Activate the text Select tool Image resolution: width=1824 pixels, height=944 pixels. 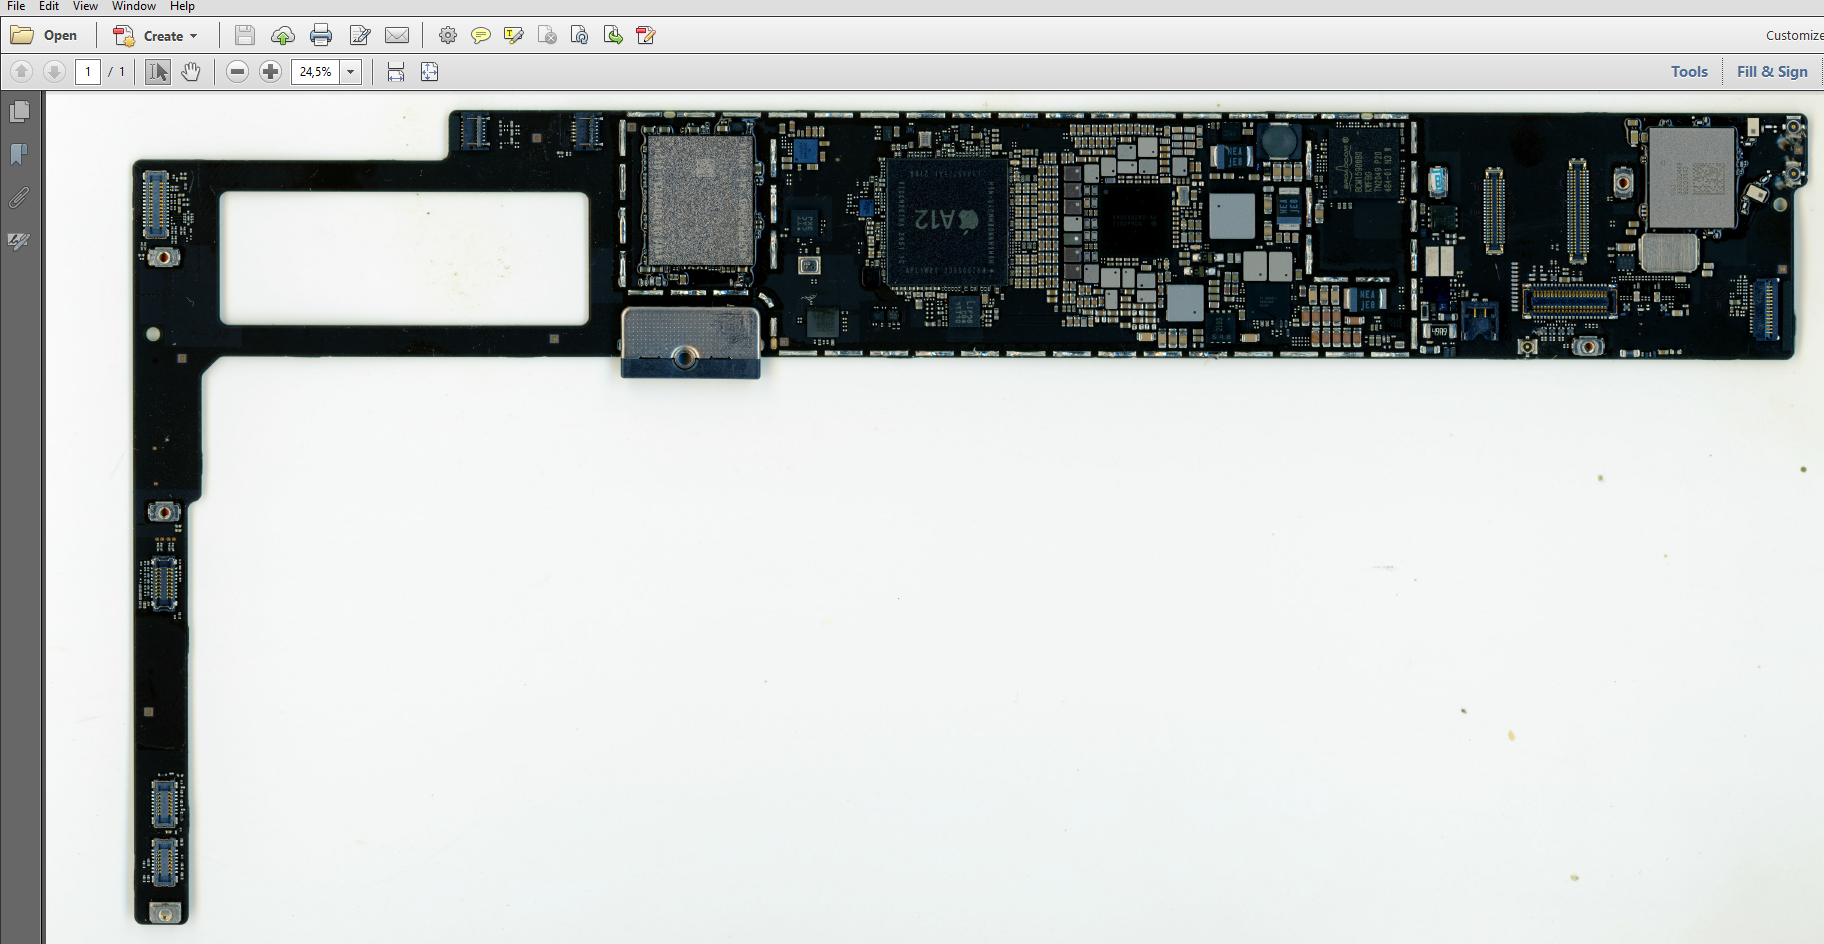(158, 72)
